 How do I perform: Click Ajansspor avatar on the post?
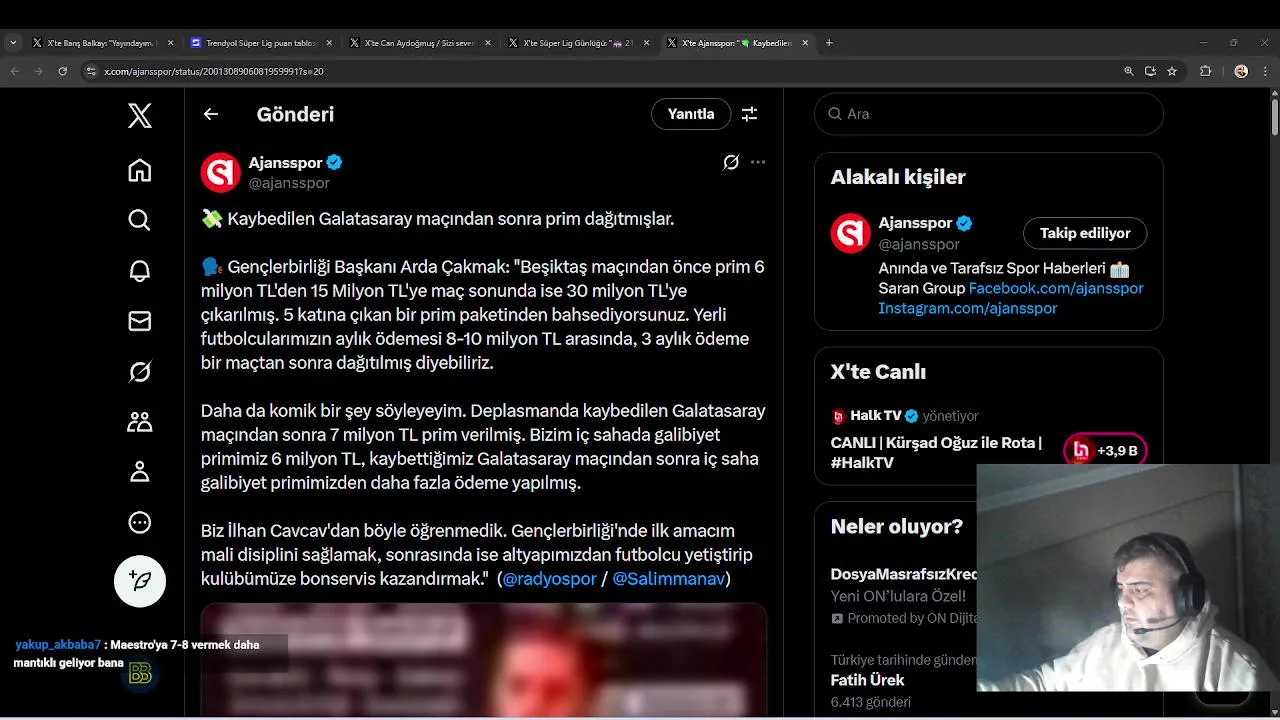221,172
